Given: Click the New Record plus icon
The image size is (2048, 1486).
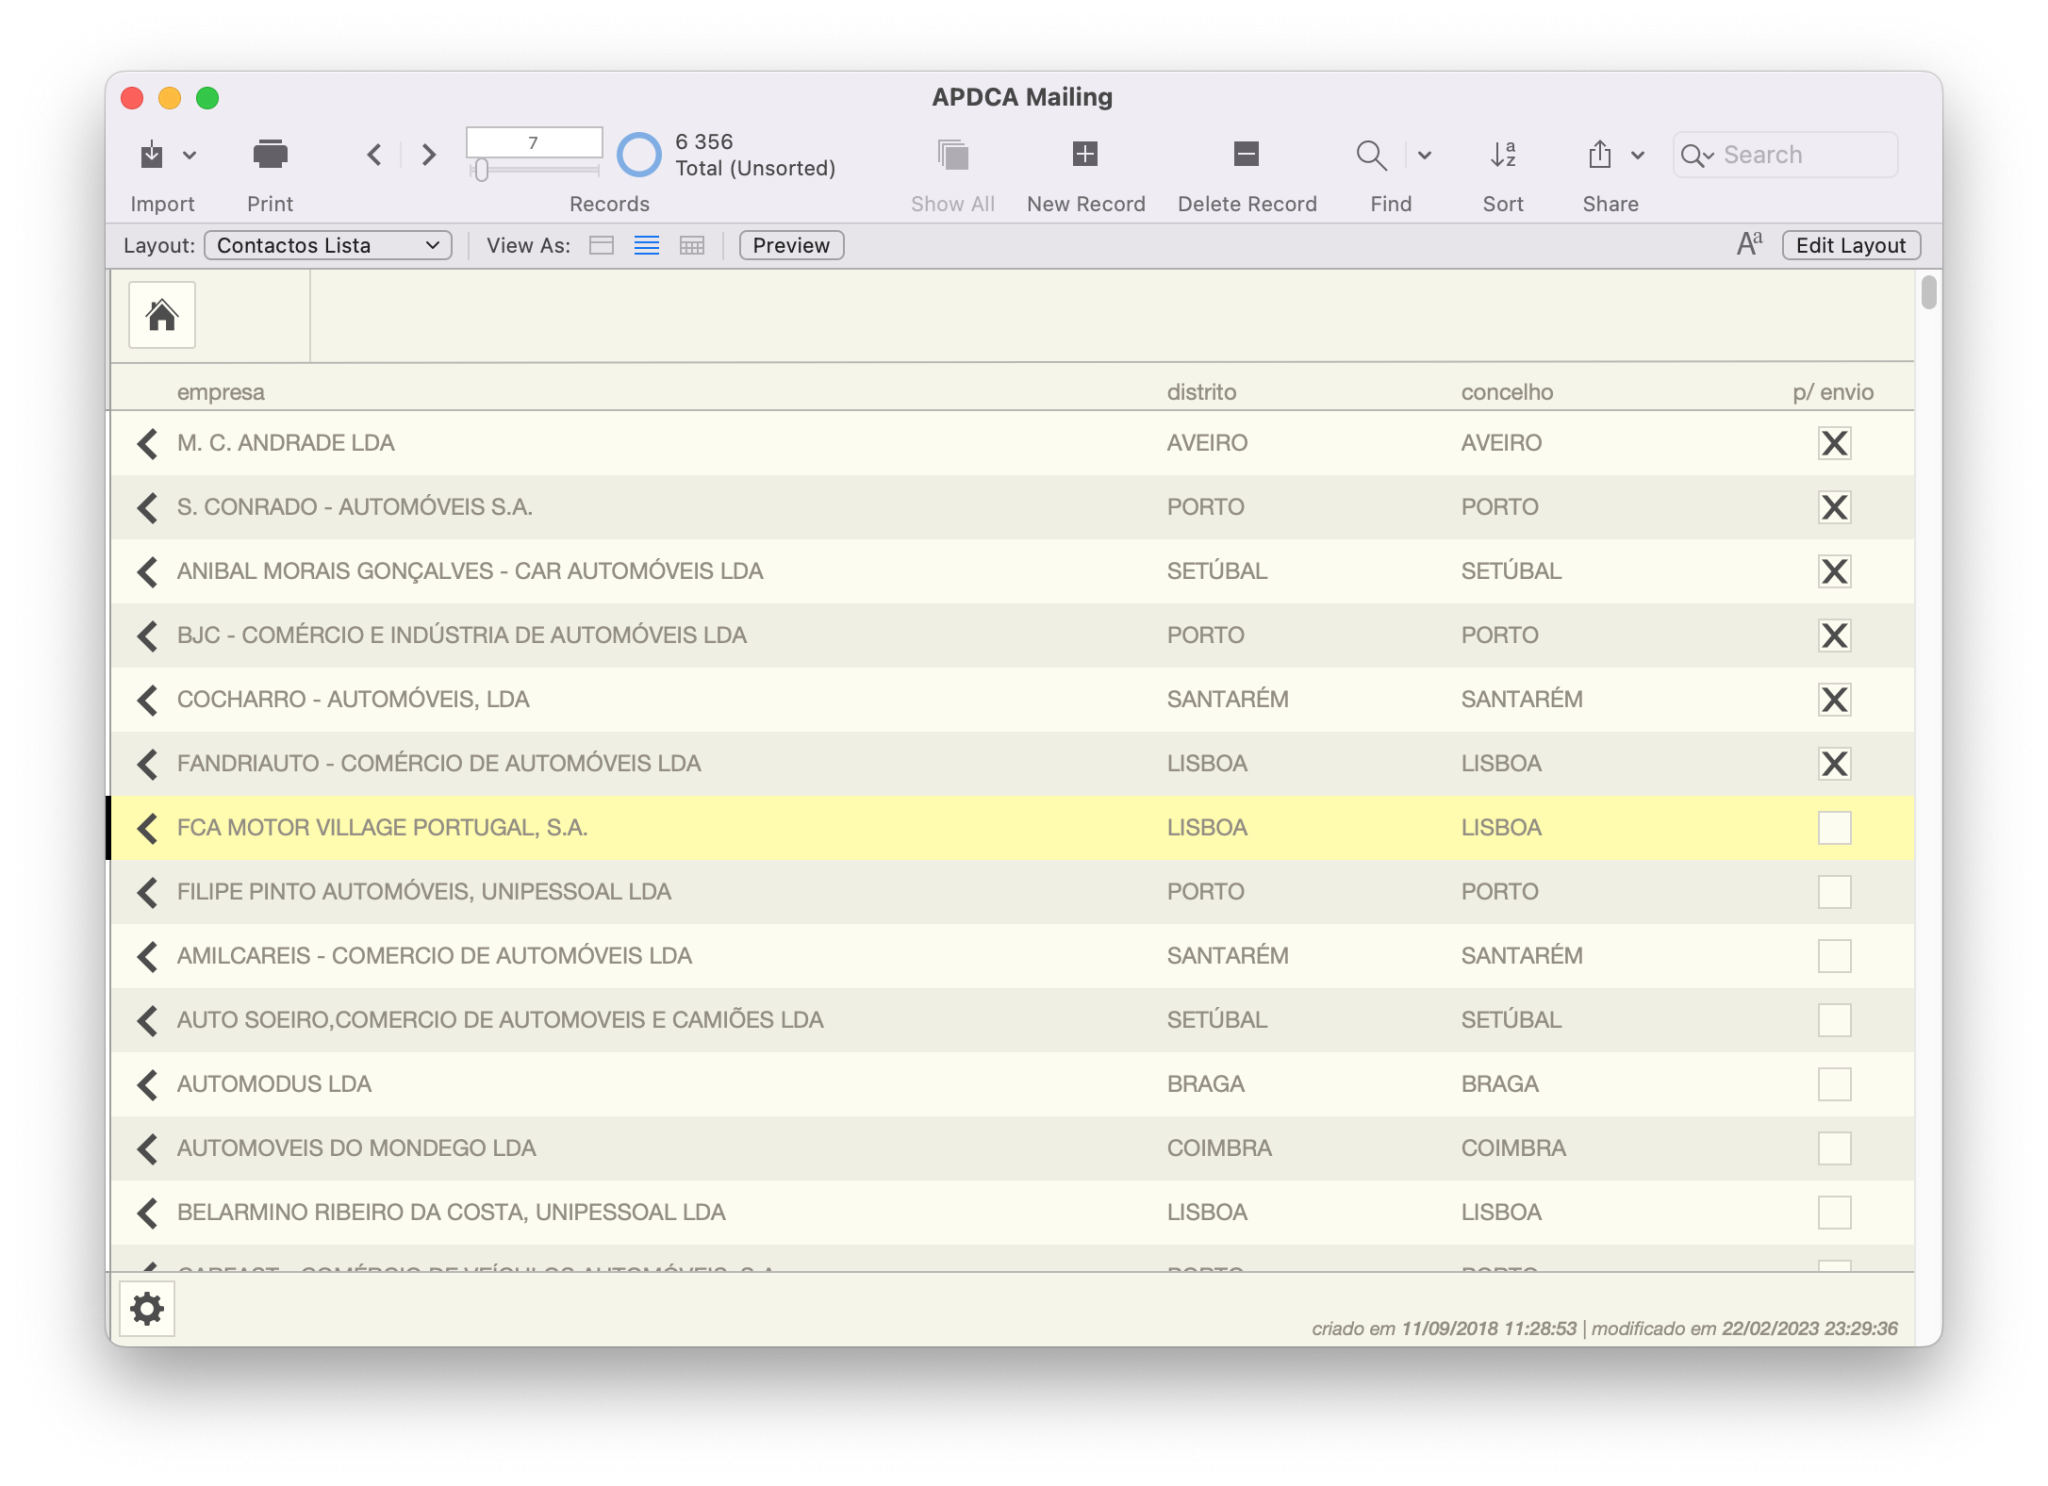Looking at the screenshot, I should point(1085,154).
